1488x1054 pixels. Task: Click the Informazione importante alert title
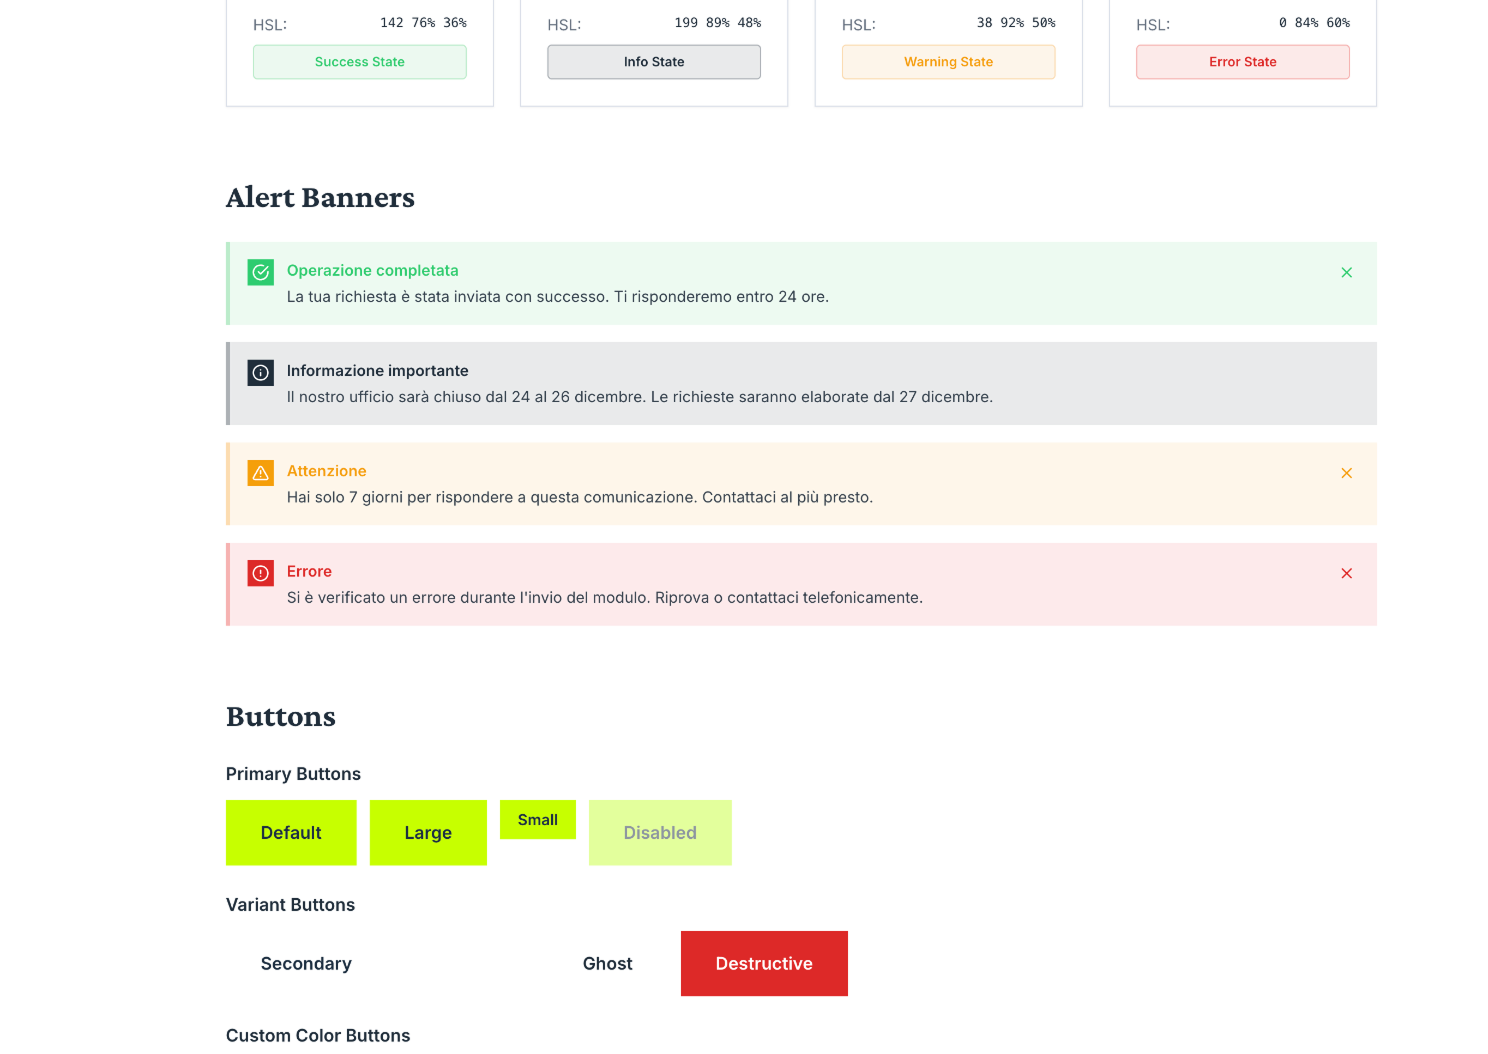click(377, 371)
